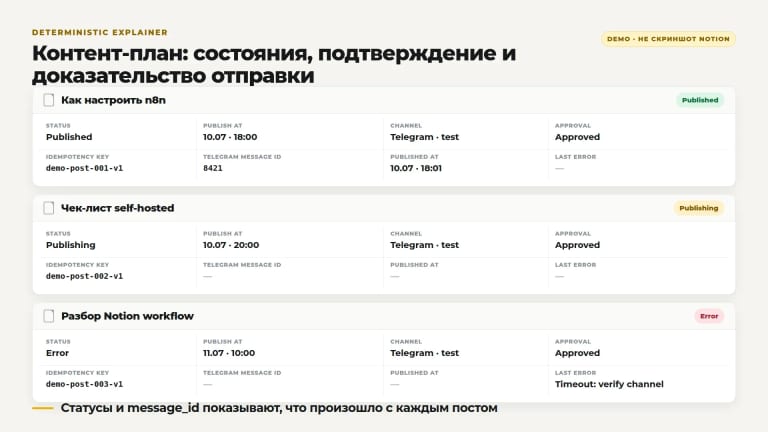
Task: Click the yellow Publishing status badge
Action: 698,208
